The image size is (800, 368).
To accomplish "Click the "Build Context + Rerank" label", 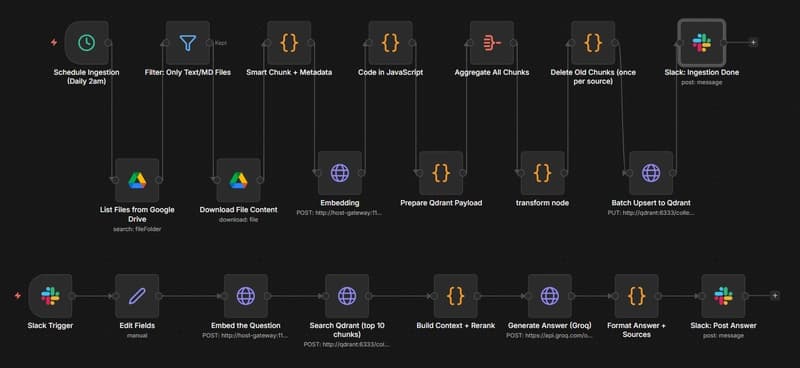I will (456, 325).
